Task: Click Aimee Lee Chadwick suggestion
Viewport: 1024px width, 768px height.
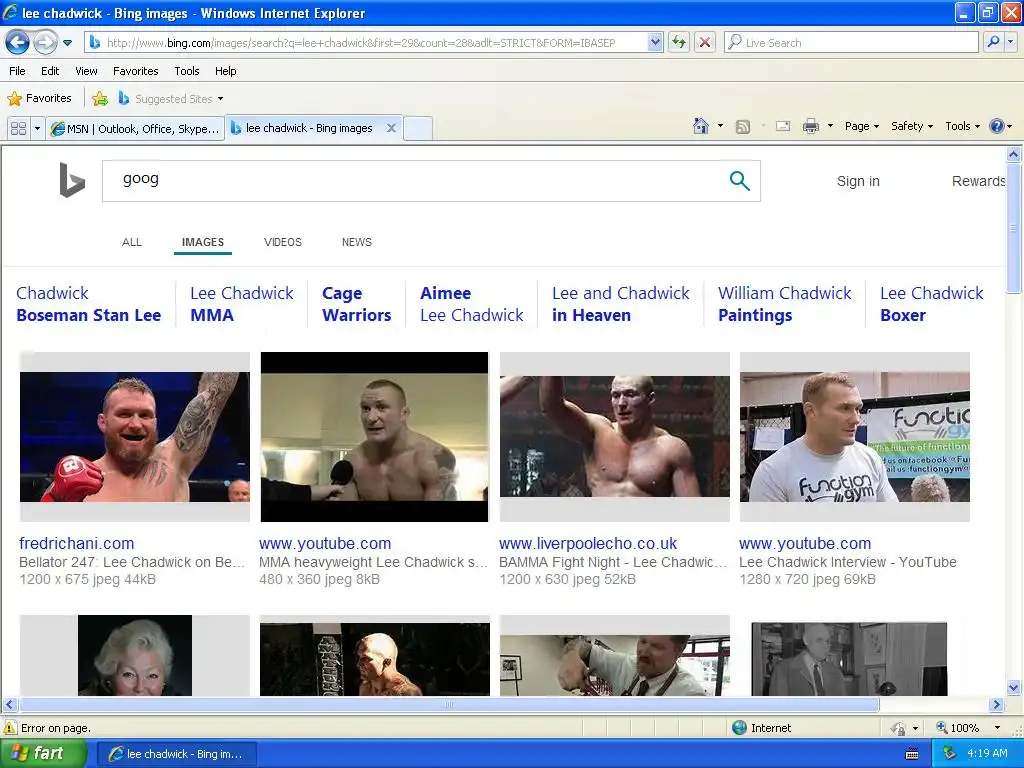Action: [x=472, y=304]
